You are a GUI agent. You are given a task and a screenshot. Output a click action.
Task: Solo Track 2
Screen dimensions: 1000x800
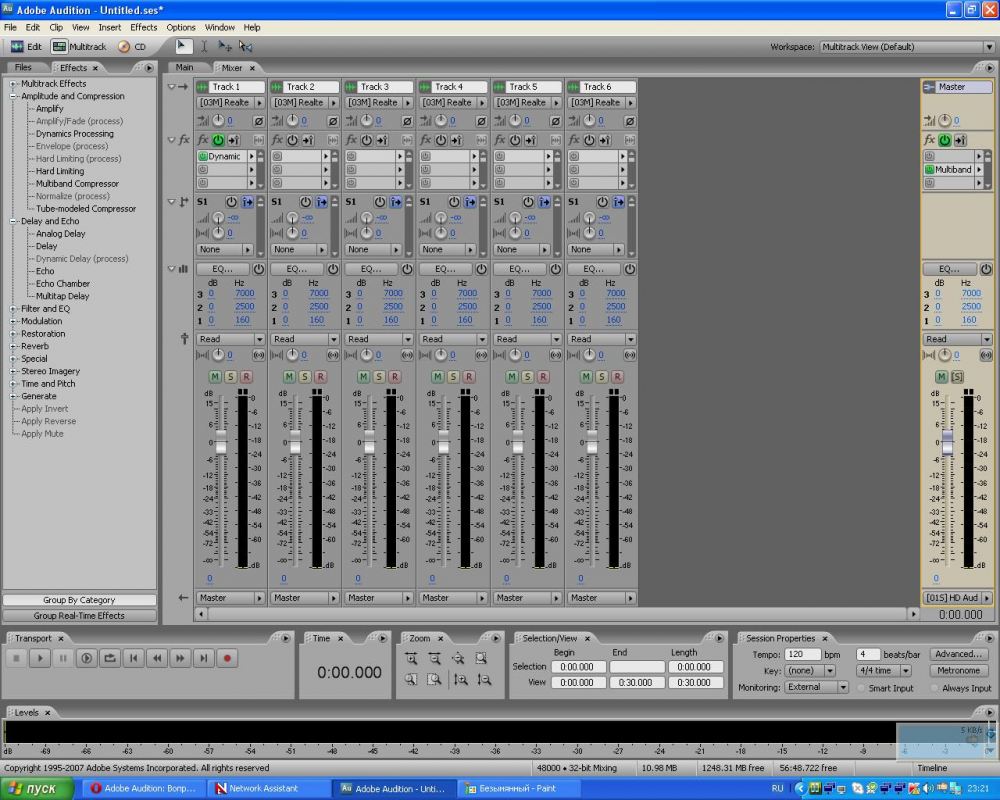305,377
